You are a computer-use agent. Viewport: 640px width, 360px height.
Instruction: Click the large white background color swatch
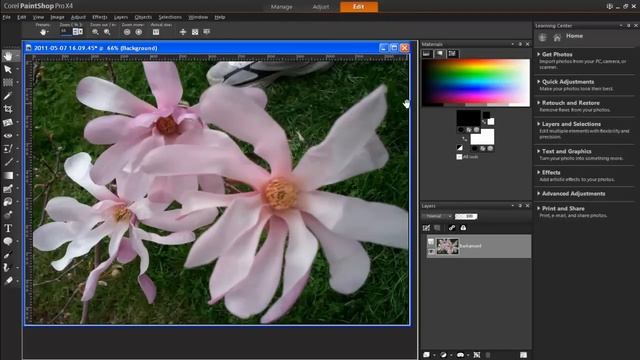(x=482, y=136)
